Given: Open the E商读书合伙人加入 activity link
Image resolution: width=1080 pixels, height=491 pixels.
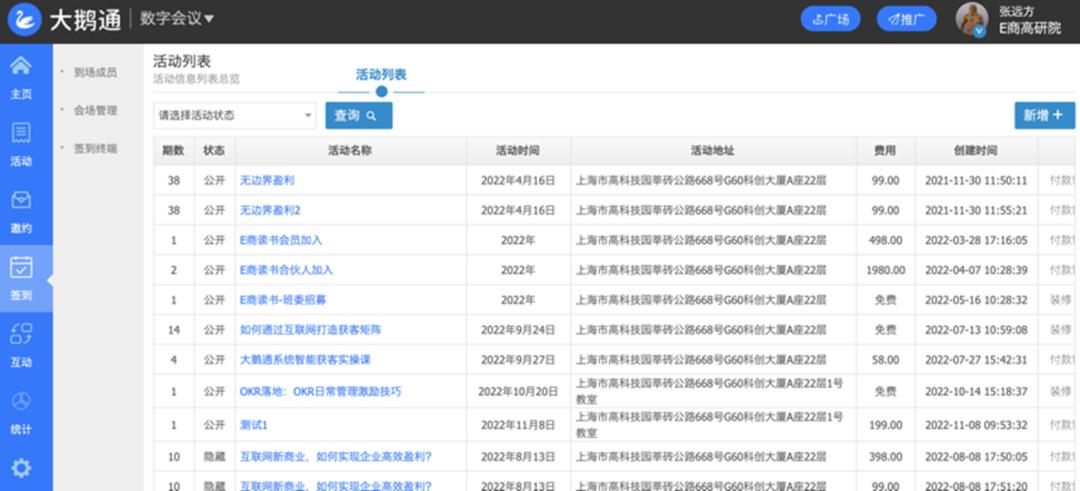Looking at the screenshot, I should [x=287, y=270].
